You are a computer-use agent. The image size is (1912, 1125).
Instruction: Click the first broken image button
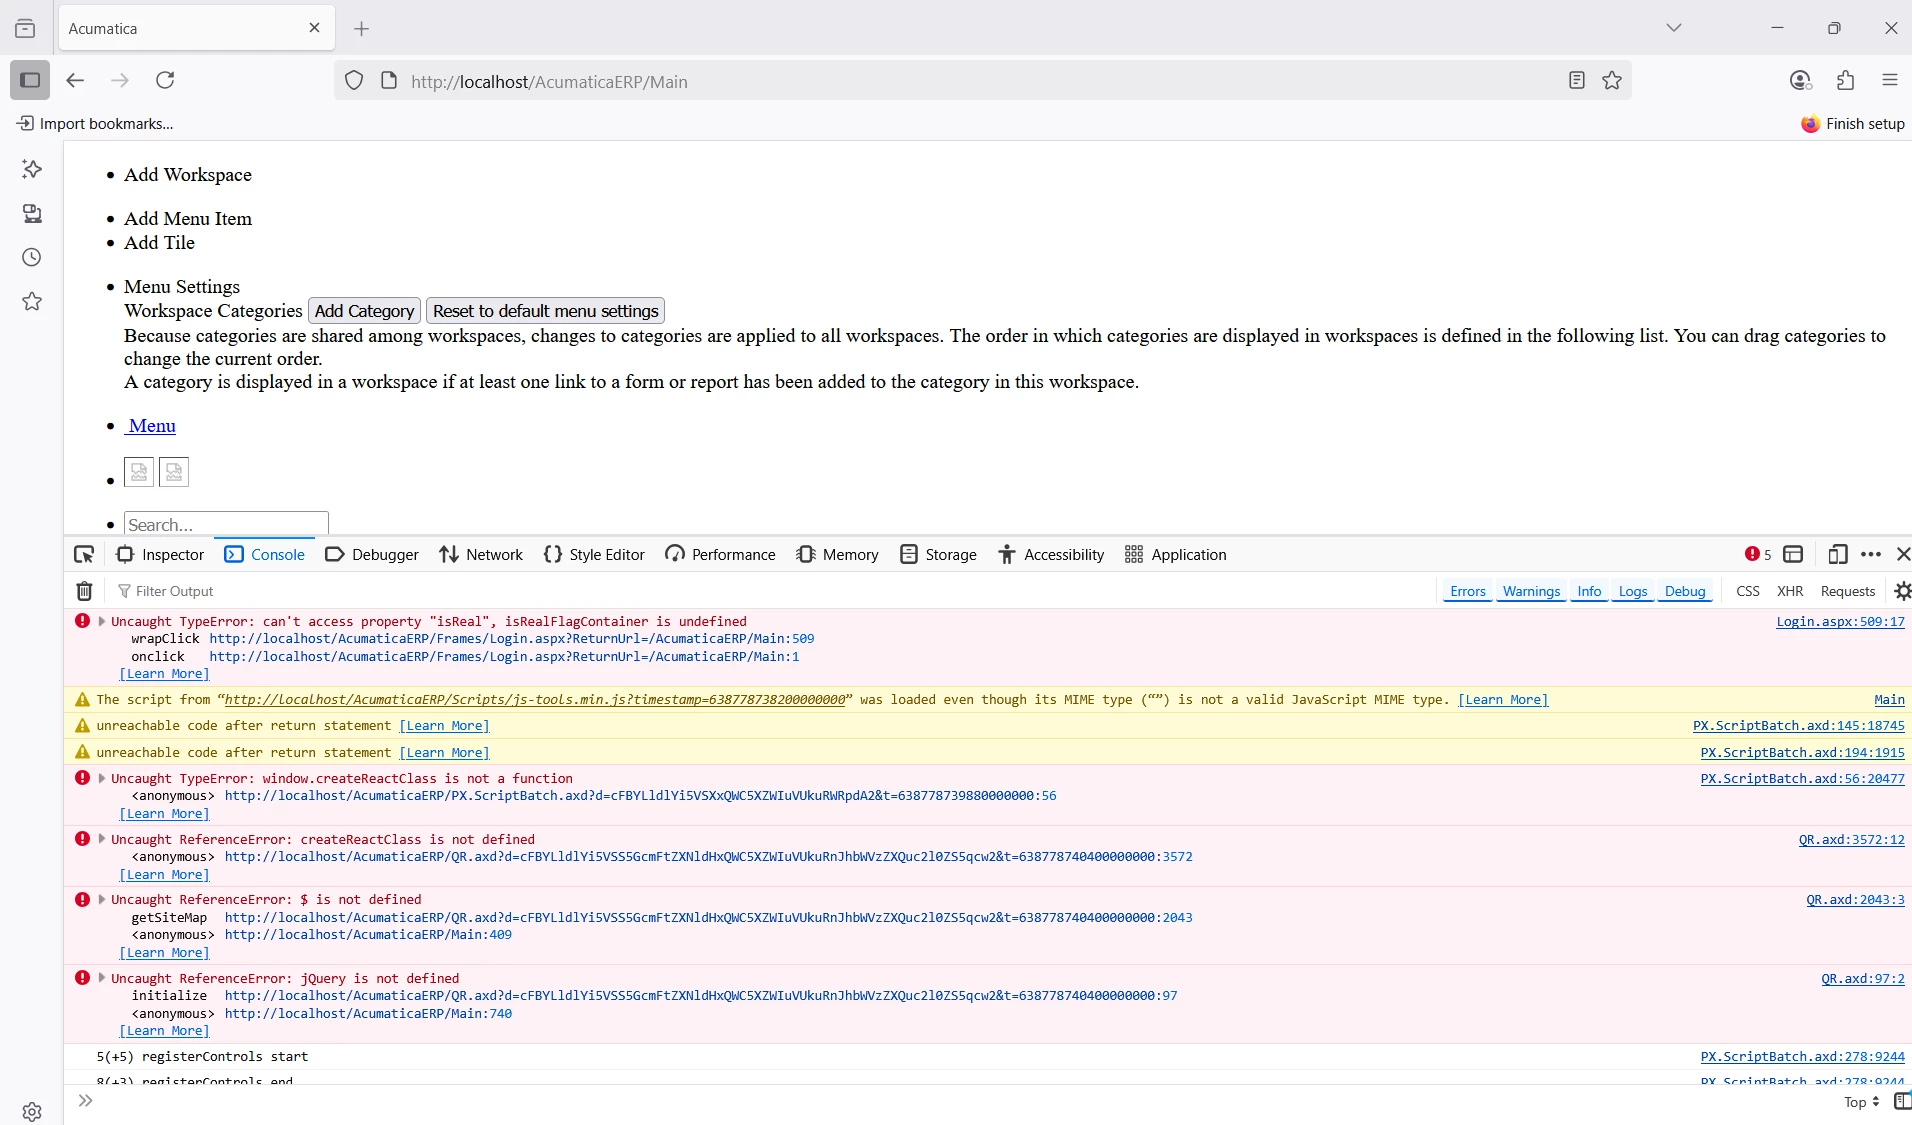pos(139,472)
